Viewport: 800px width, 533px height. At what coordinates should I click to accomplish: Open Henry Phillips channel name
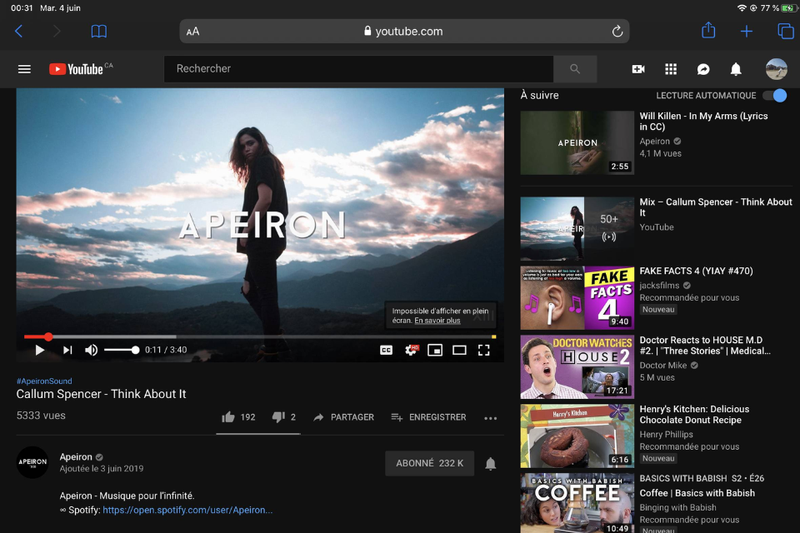pos(666,435)
